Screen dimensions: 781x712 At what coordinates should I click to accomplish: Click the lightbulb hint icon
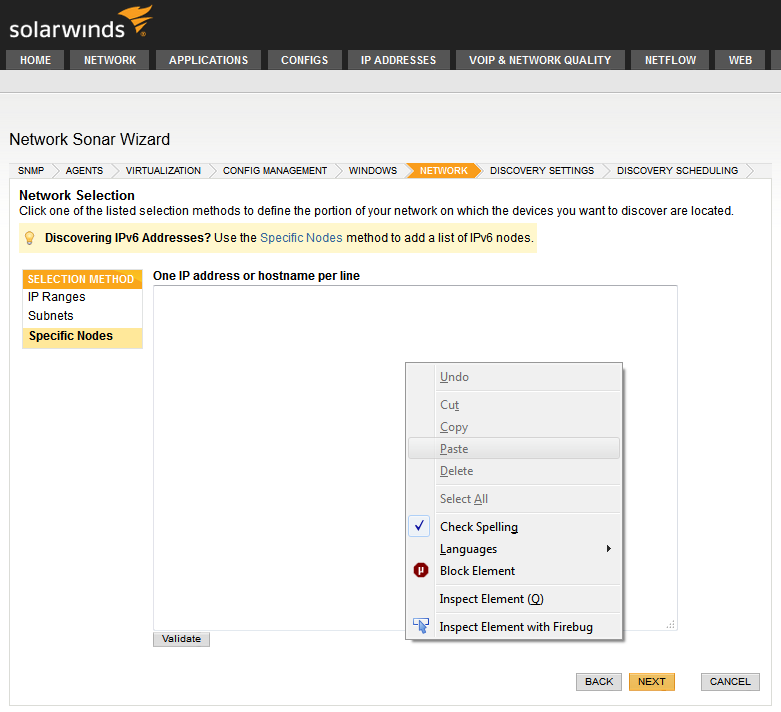point(29,238)
